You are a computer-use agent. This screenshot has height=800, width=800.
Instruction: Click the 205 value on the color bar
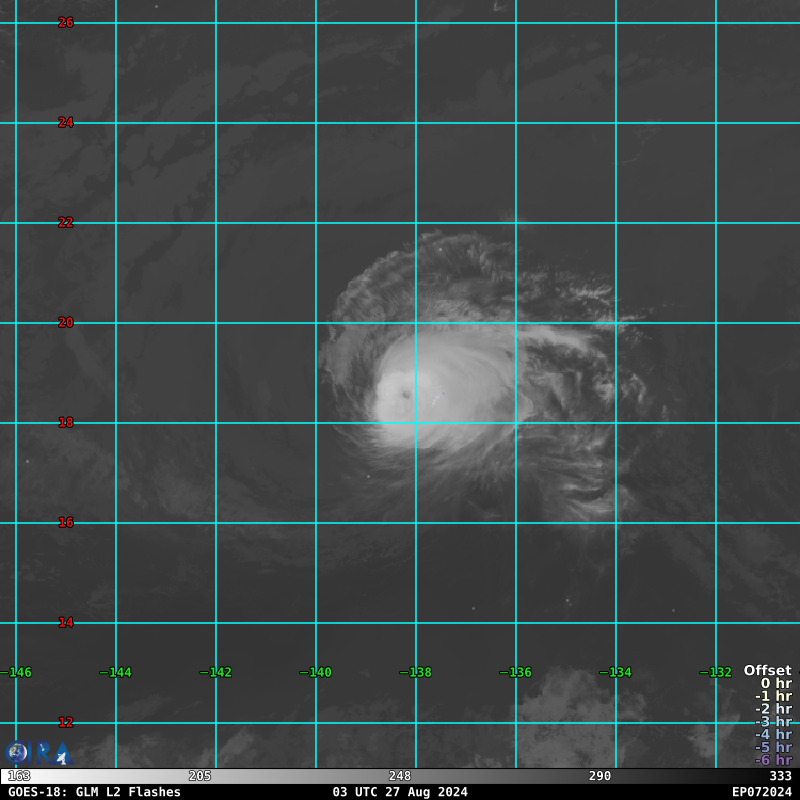[x=200, y=776]
